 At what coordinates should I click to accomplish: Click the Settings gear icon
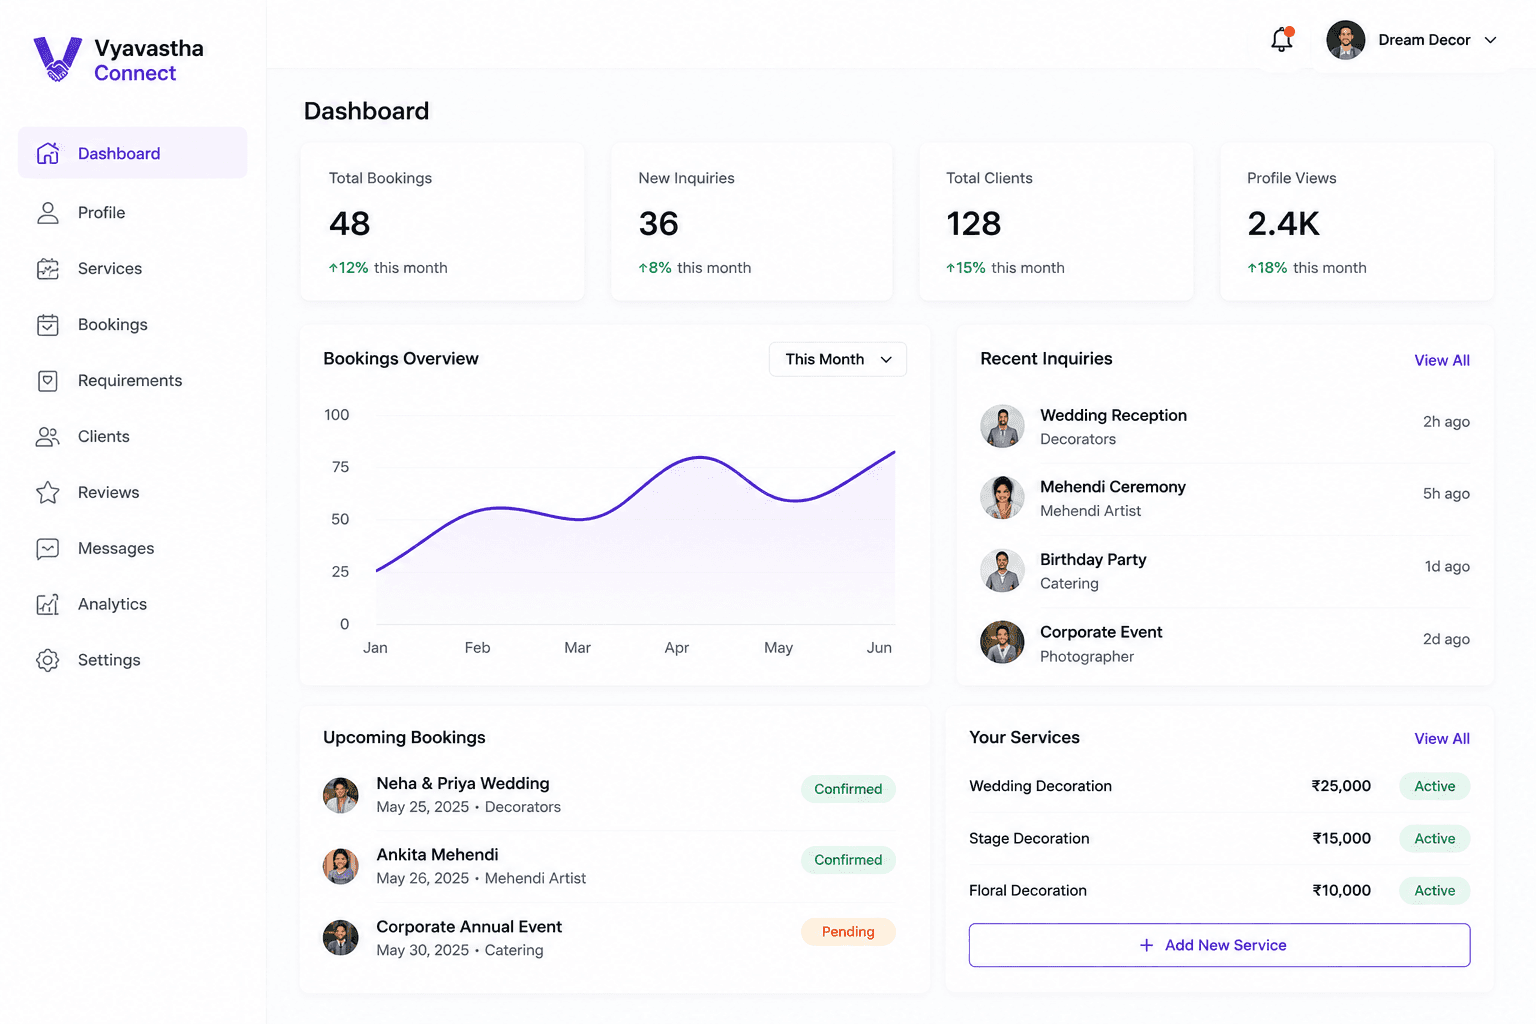click(48, 660)
